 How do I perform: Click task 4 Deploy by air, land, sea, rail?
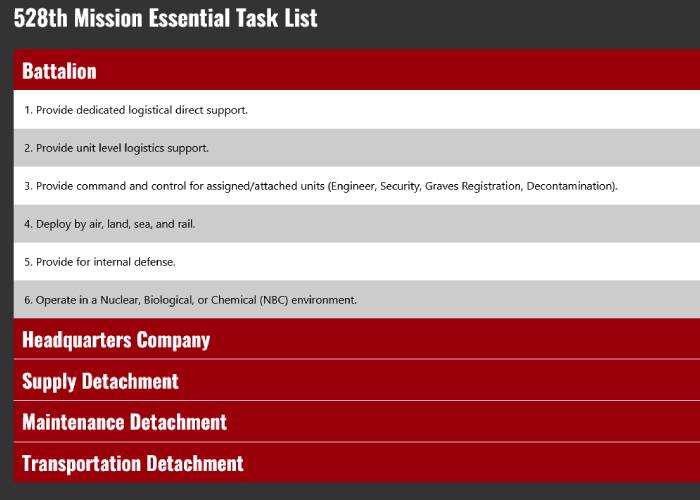110,224
